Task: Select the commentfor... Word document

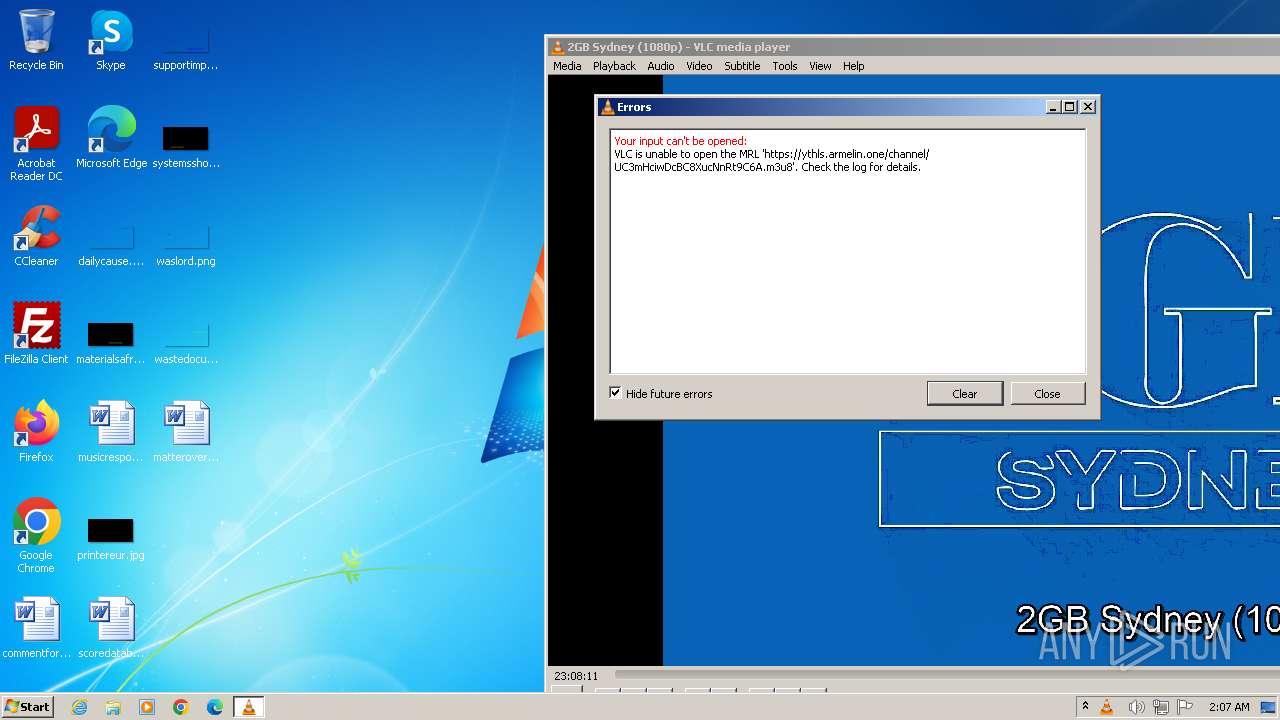Action: (36, 628)
